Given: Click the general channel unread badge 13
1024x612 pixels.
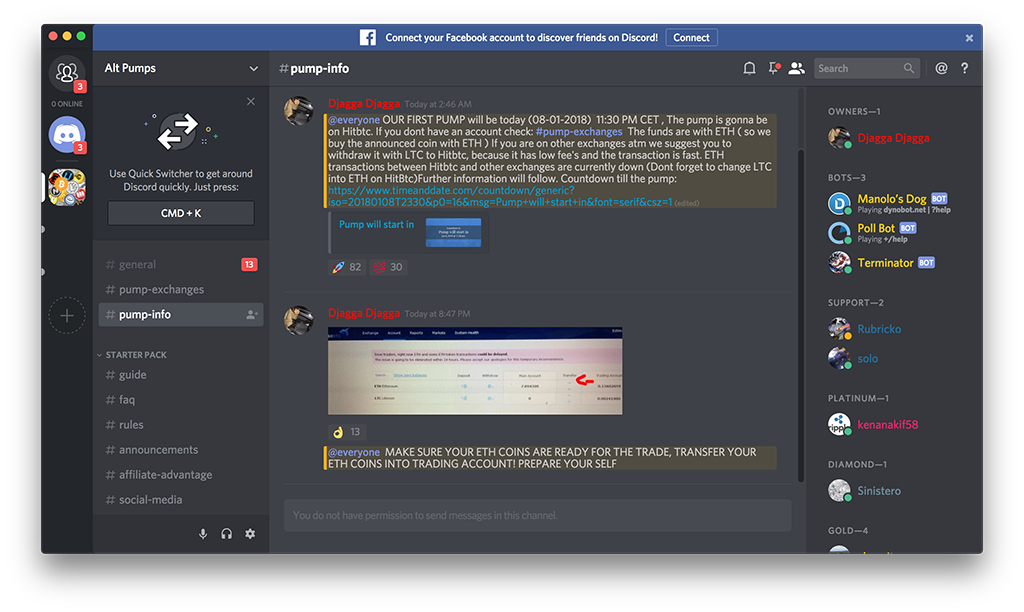Looking at the screenshot, I should click(x=249, y=265).
